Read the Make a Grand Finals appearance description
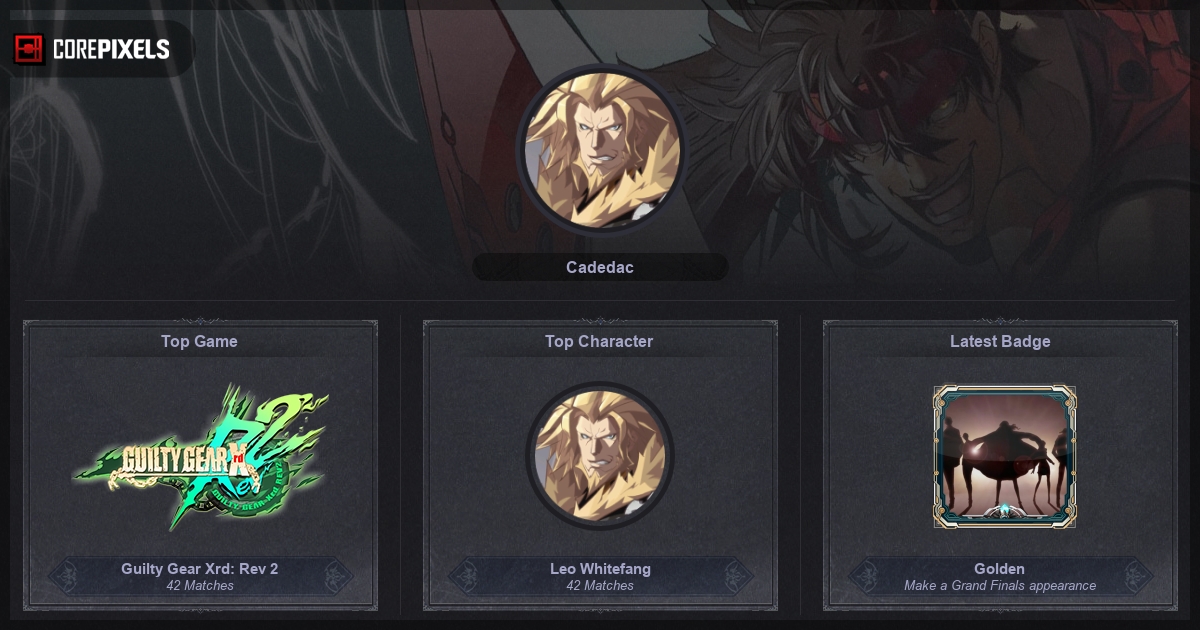This screenshot has height=630, width=1200. 1000,586
